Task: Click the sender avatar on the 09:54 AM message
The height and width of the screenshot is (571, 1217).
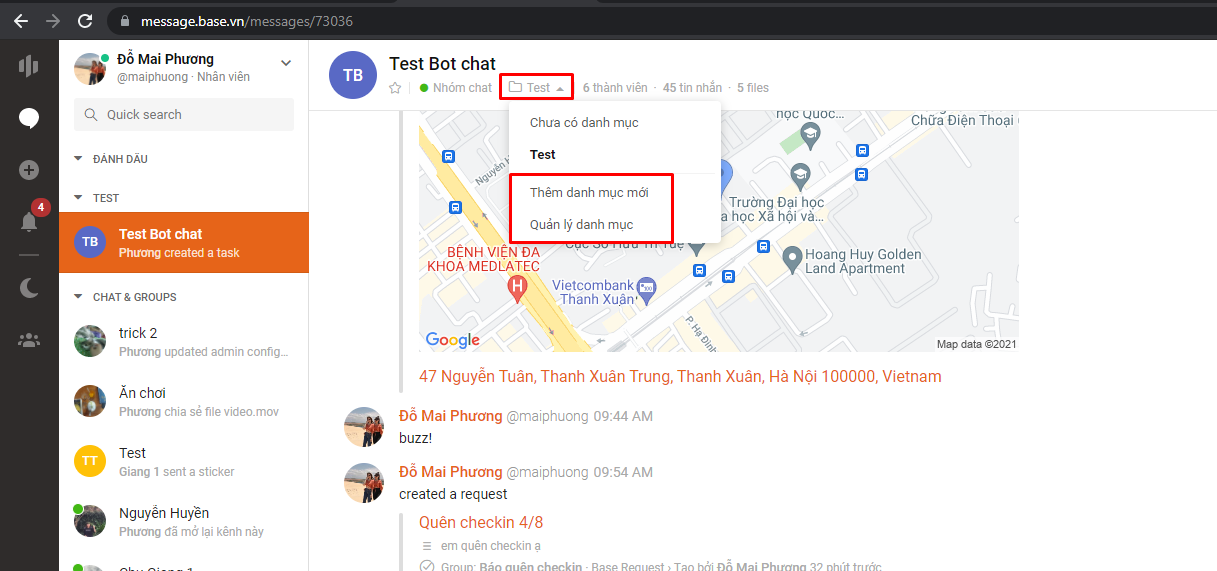Action: point(364,483)
